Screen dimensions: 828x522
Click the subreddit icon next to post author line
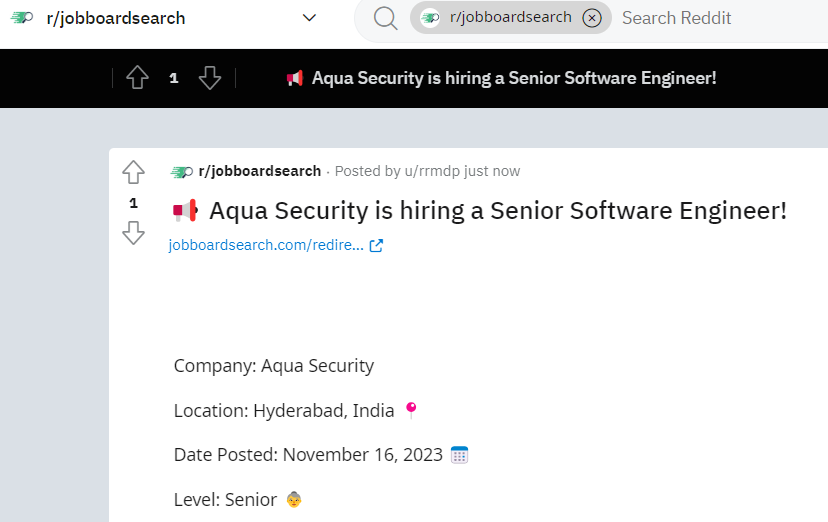pyautogui.click(x=182, y=171)
